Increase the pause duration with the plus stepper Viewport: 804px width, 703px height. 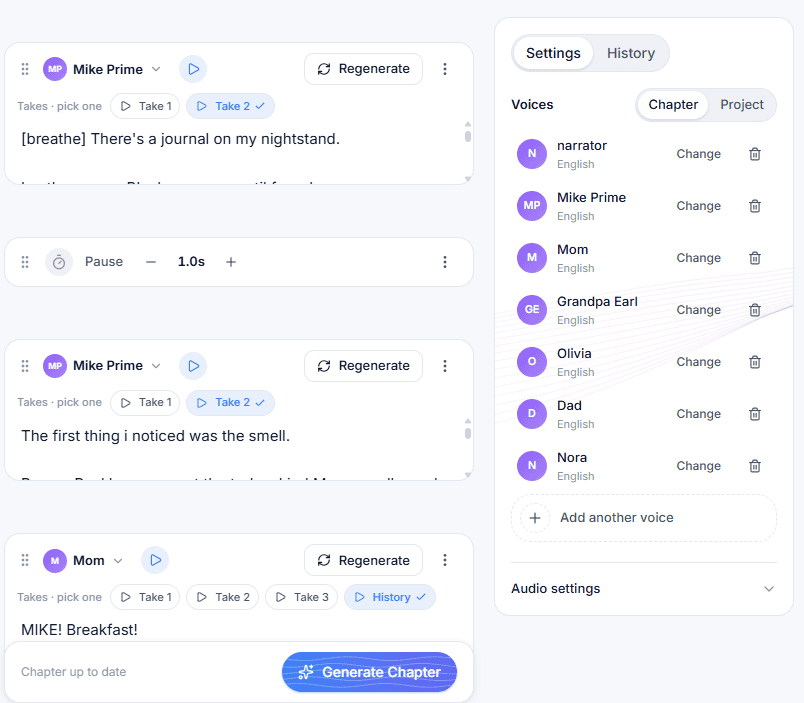231,262
